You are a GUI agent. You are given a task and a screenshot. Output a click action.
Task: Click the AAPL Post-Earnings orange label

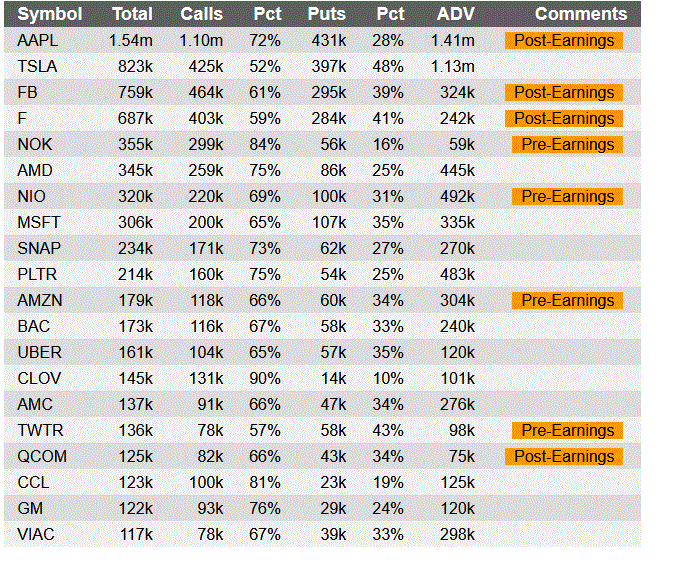point(564,40)
